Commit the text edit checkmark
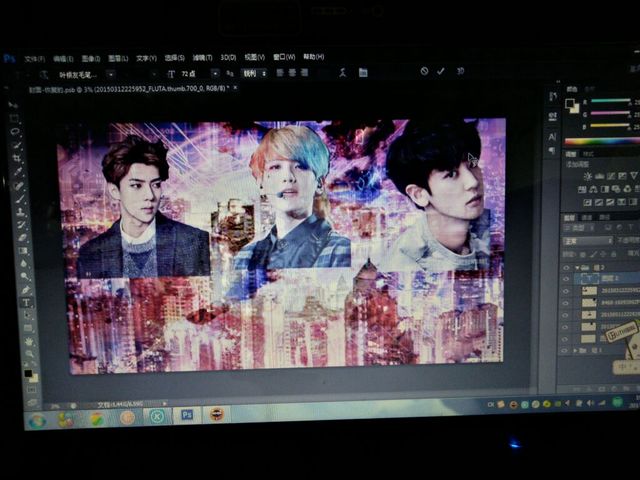The width and height of the screenshot is (640, 480). click(x=440, y=71)
